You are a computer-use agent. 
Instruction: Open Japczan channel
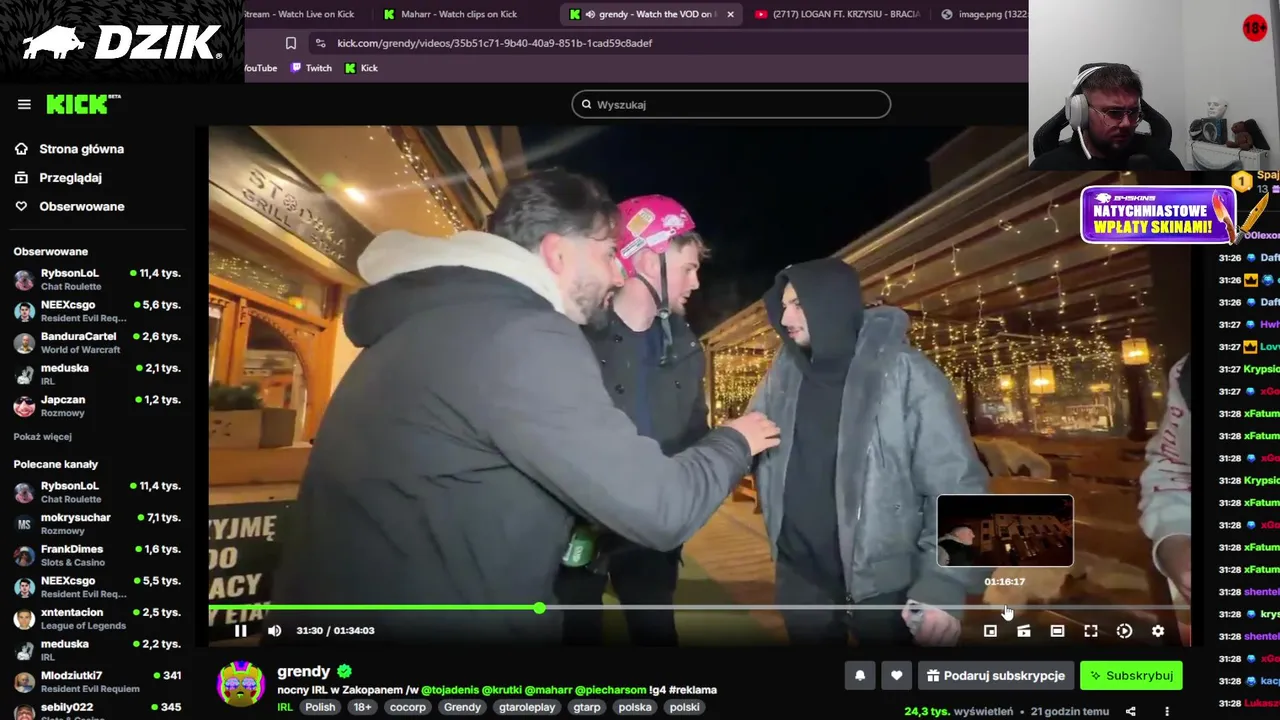tap(97, 406)
